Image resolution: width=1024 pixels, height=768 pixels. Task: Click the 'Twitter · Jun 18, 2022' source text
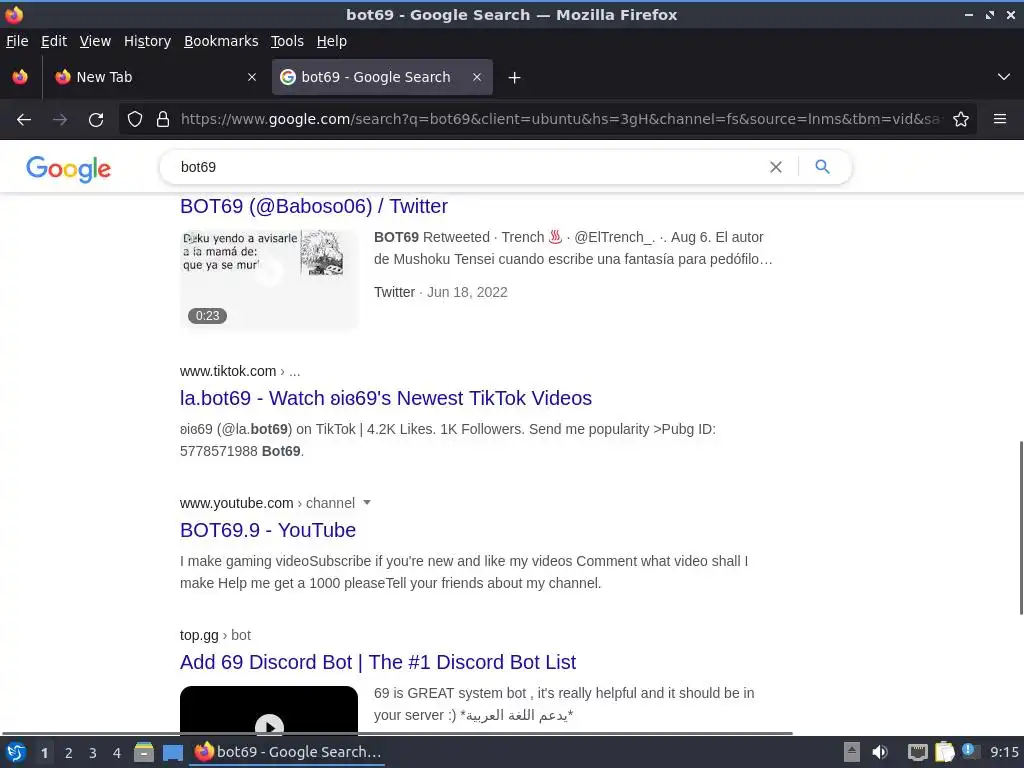[x=441, y=293]
